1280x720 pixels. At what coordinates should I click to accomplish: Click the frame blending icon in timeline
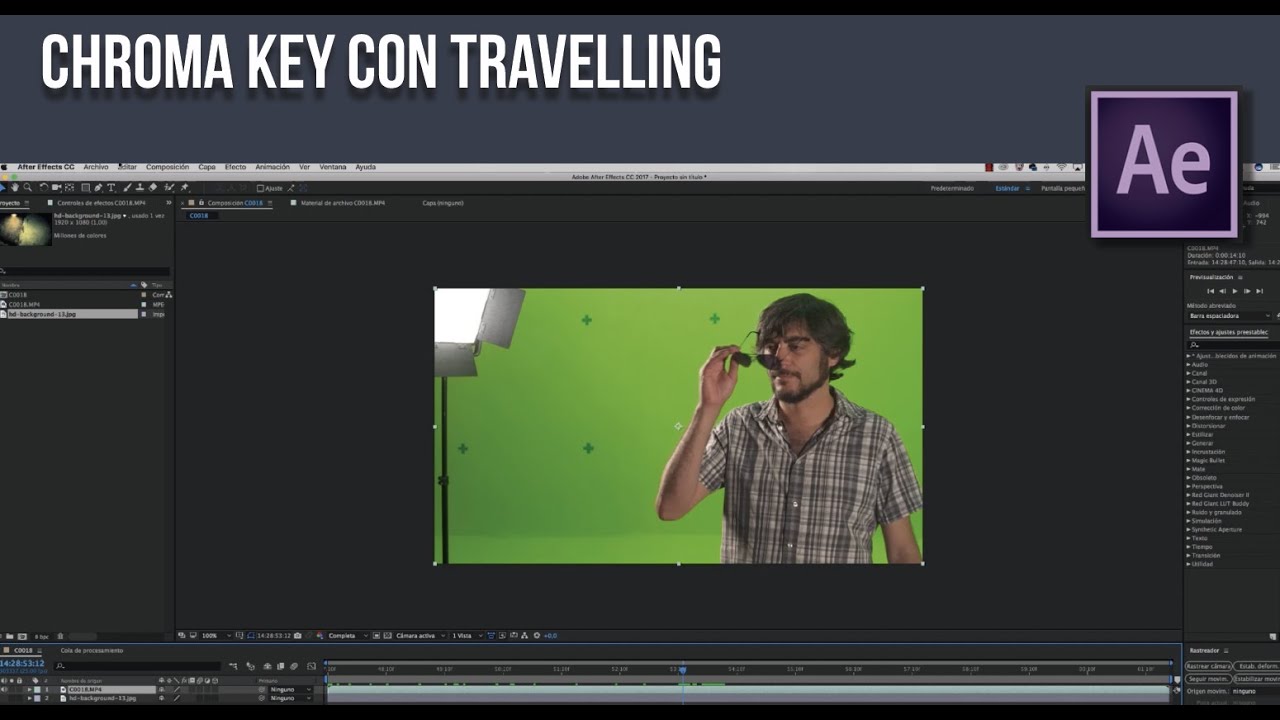[280, 666]
